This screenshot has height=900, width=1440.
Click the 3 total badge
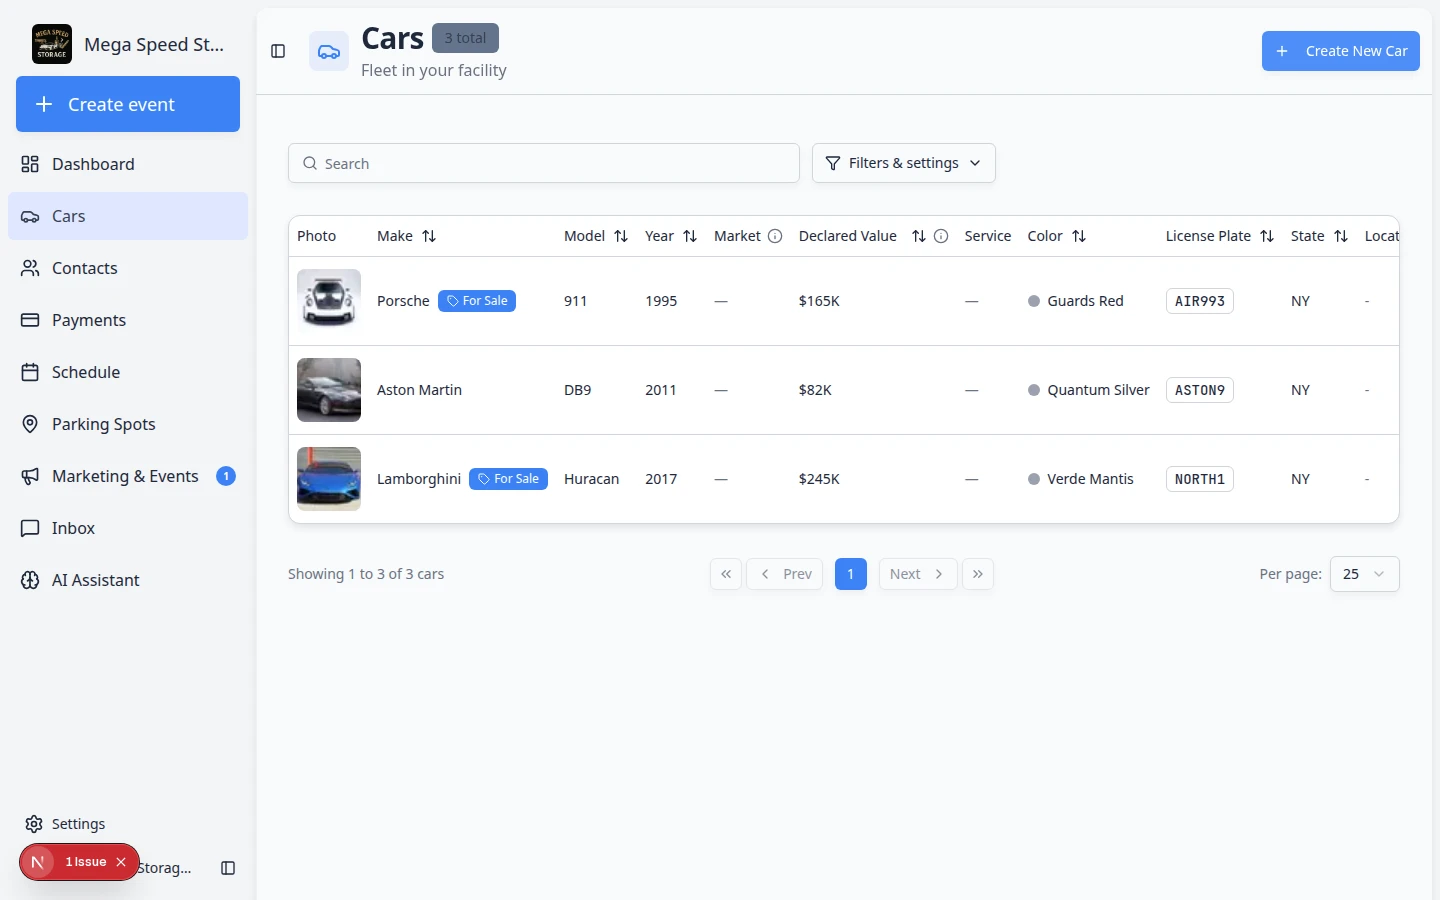click(x=465, y=38)
